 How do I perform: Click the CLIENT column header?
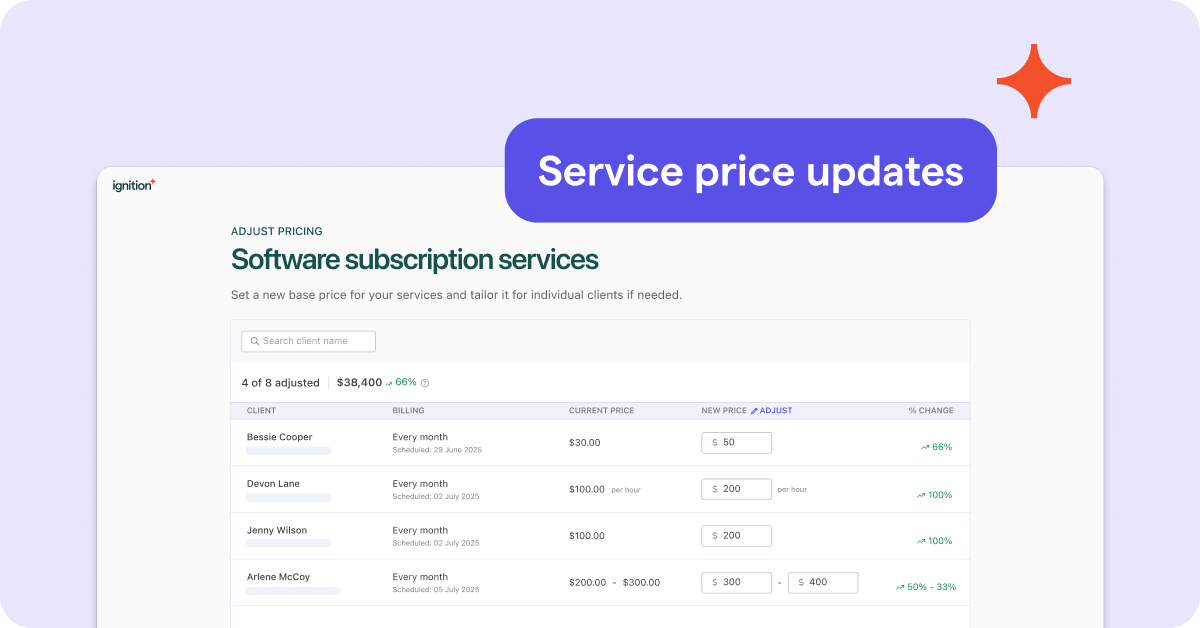[x=261, y=411]
